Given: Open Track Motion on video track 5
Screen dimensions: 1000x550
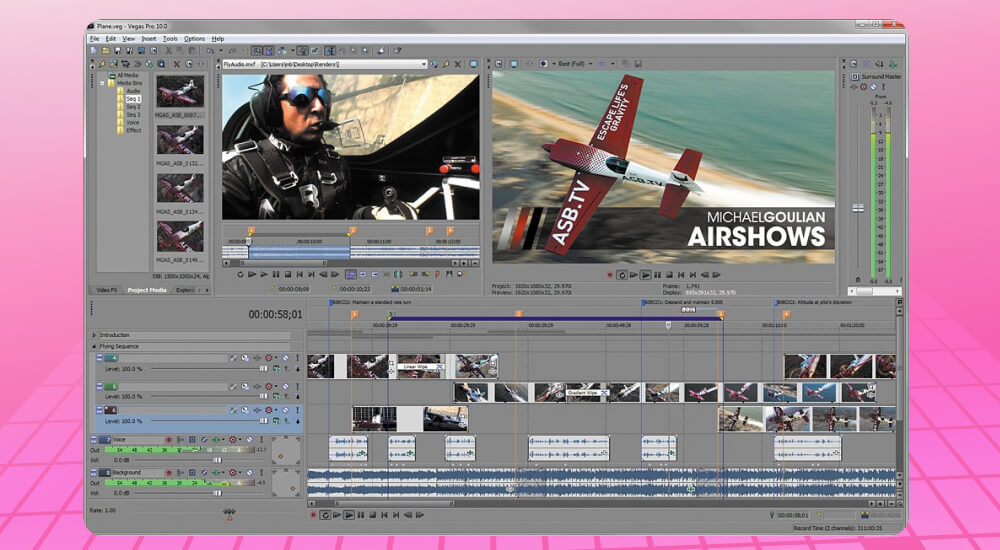Looking at the screenshot, I should click(x=246, y=387).
